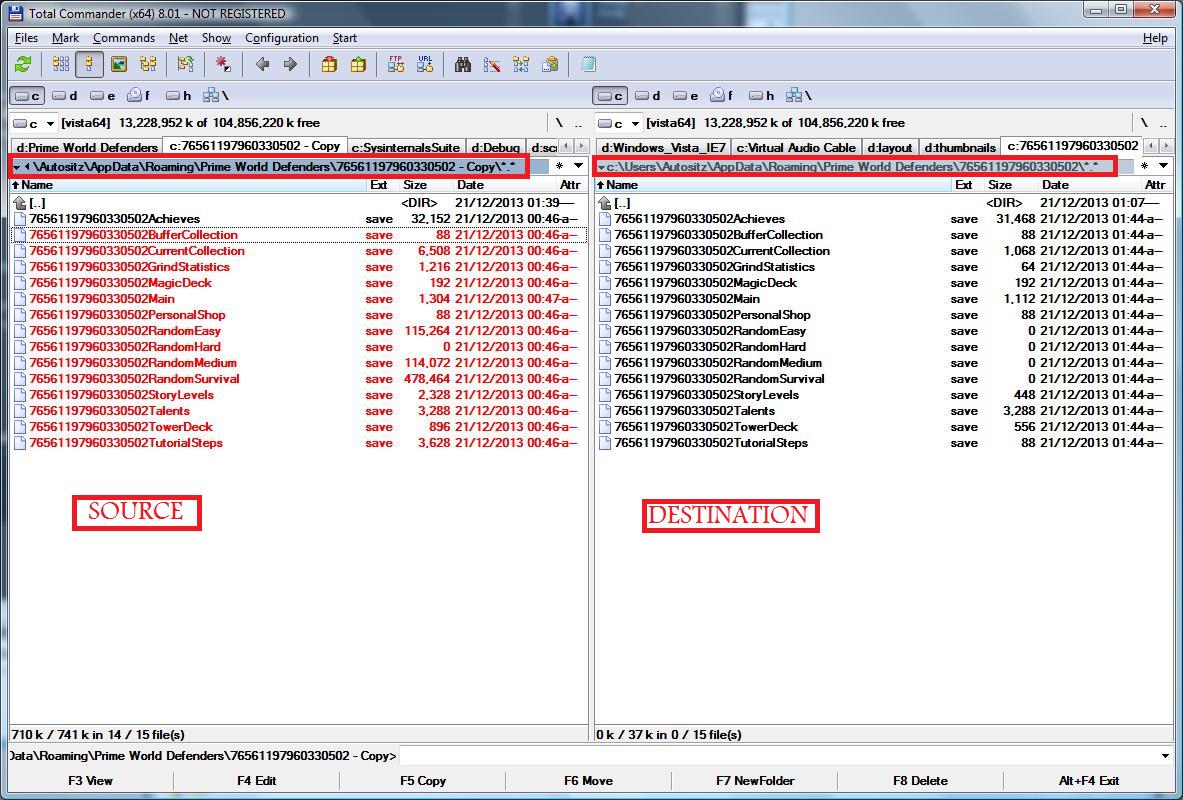Click F6 Move button
1183x800 pixels.
(588, 781)
